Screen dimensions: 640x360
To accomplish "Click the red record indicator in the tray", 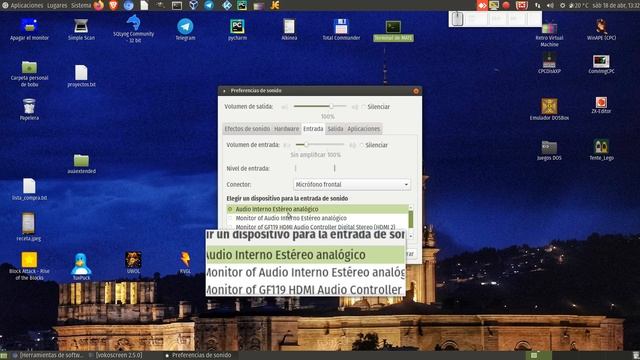I will (x=506, y=5).
